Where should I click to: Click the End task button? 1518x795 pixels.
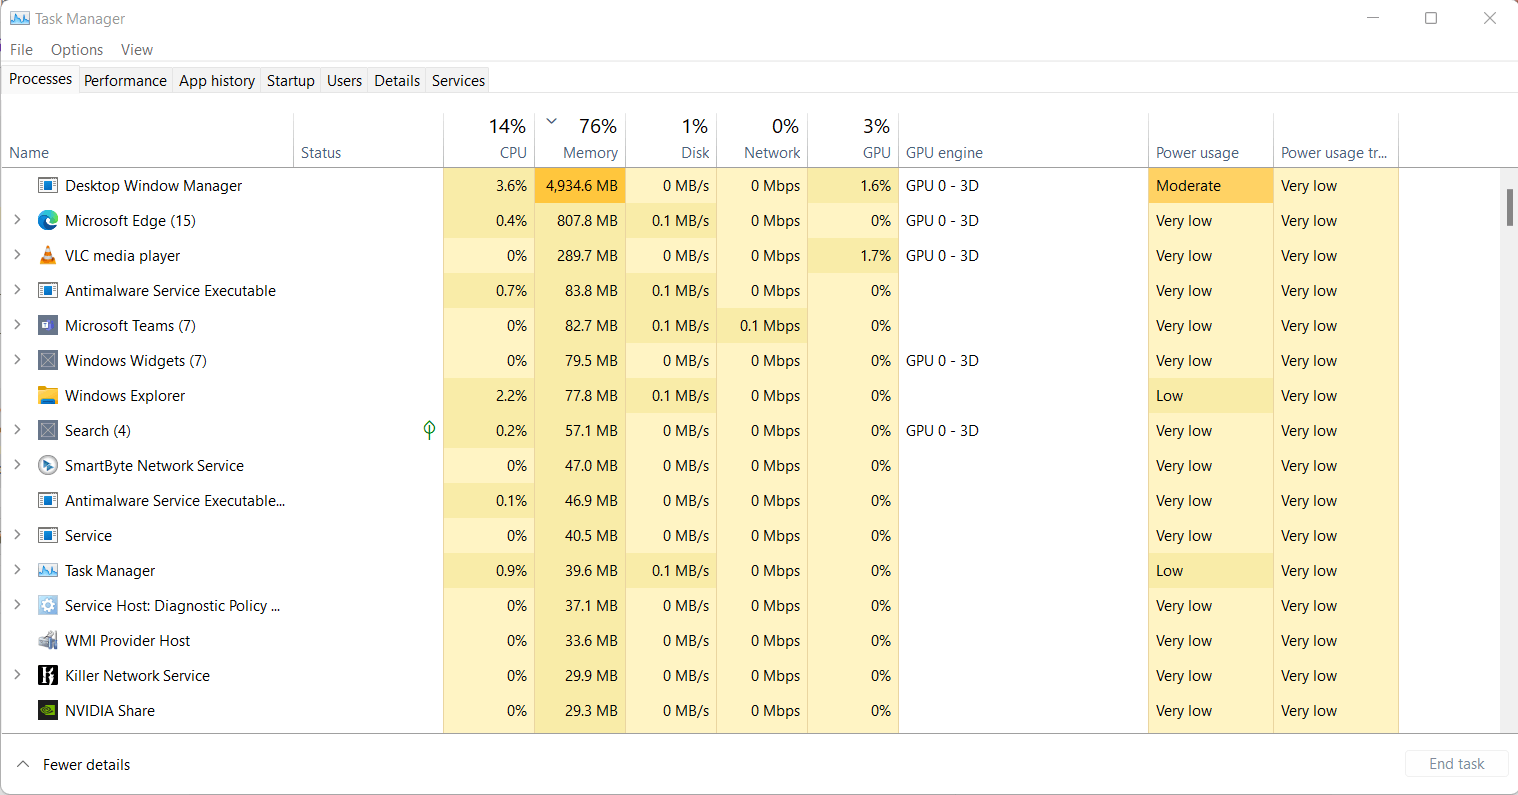1456,764
